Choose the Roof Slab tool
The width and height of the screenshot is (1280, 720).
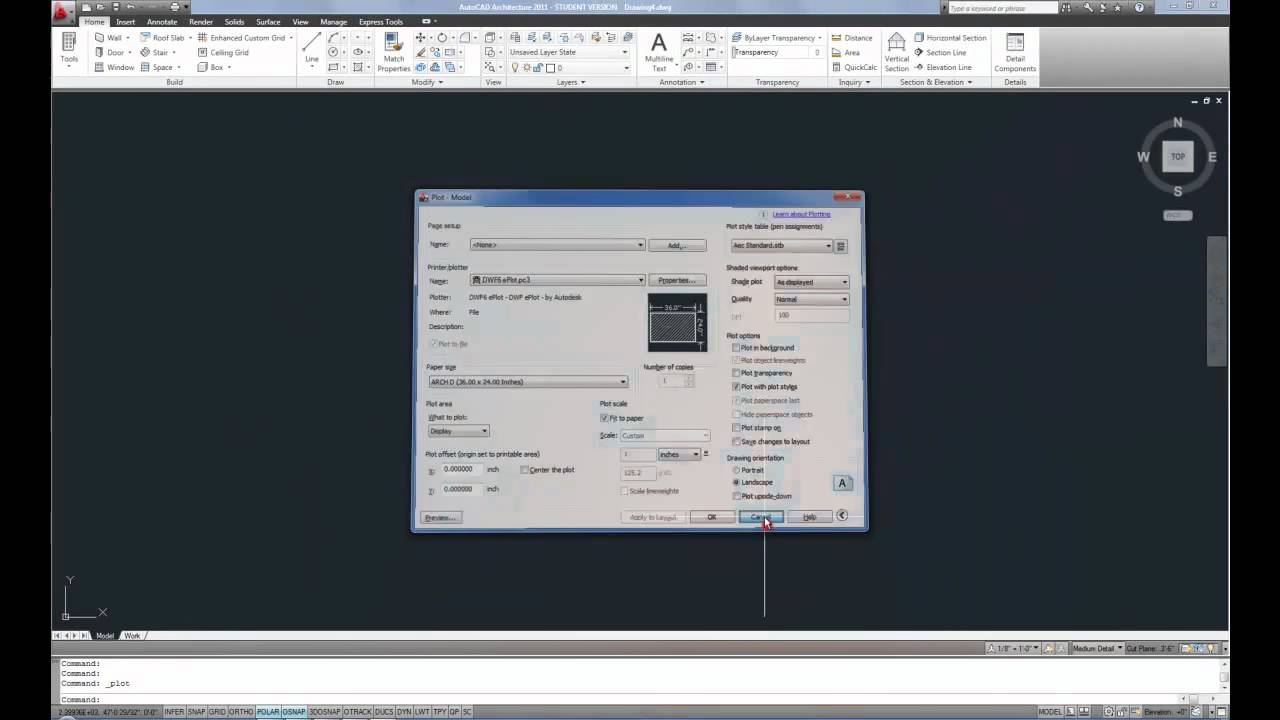tap(162, 38)
